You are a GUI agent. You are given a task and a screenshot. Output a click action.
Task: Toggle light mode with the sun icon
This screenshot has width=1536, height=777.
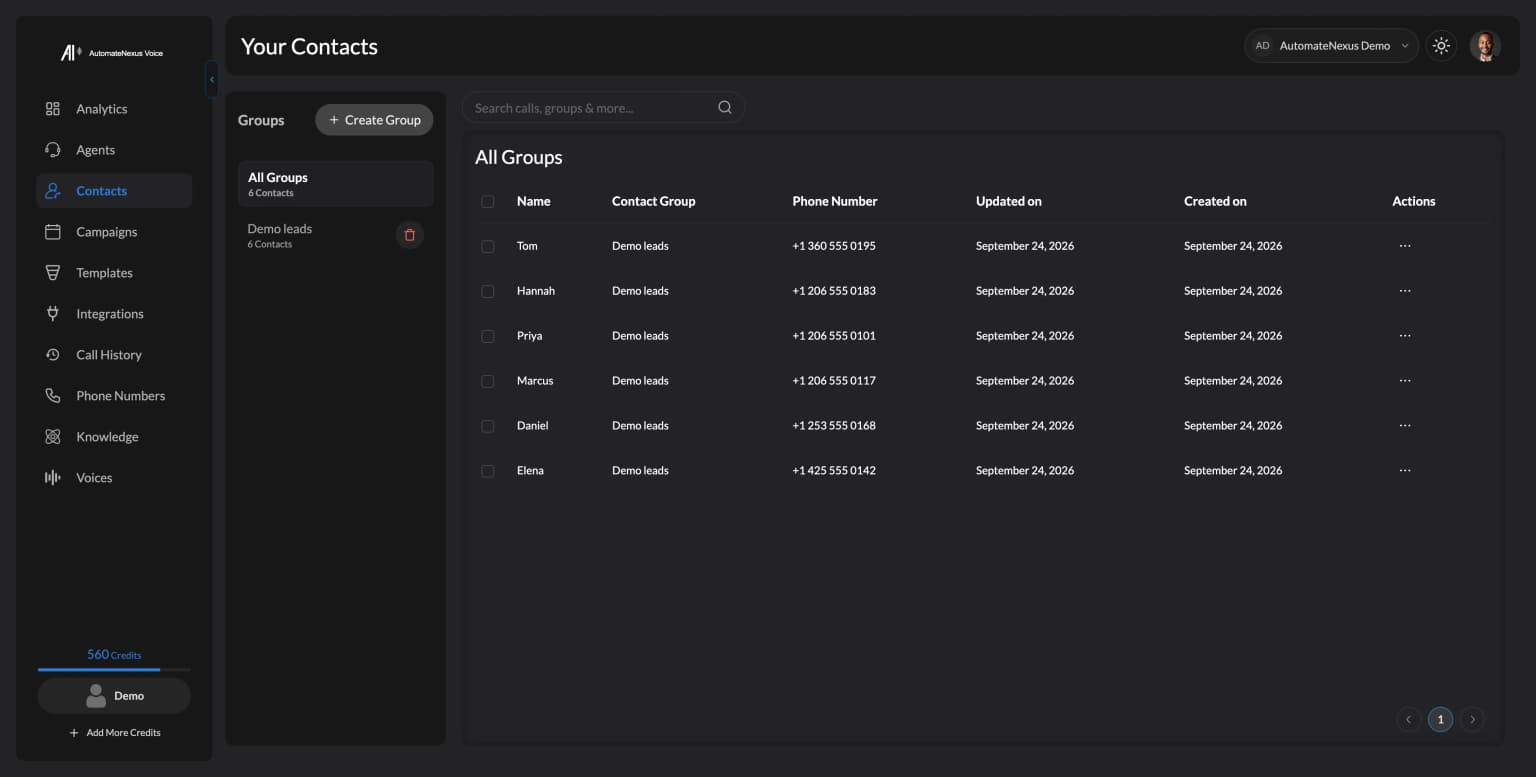[x=1441, y=46]
